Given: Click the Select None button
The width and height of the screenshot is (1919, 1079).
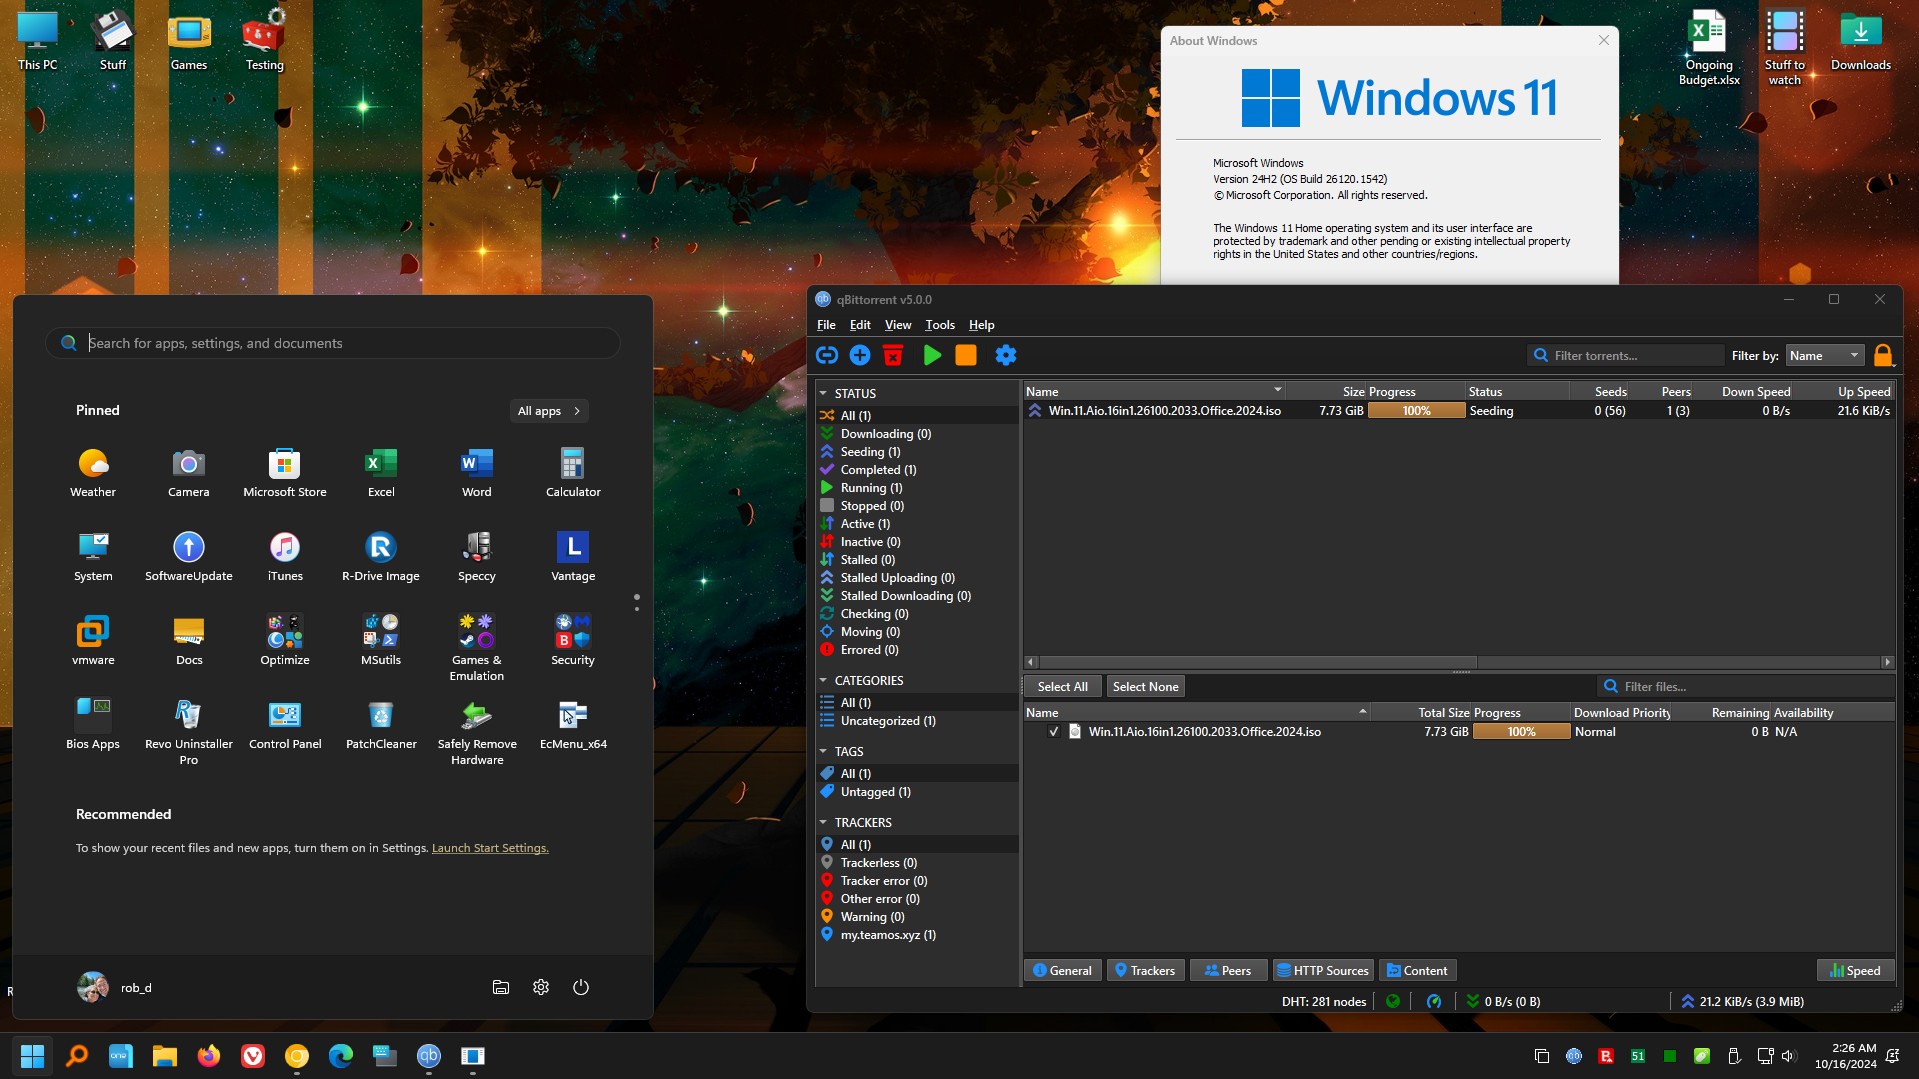Looking at the screenshot, I should pyautogui.click(x=1145, y=686).
